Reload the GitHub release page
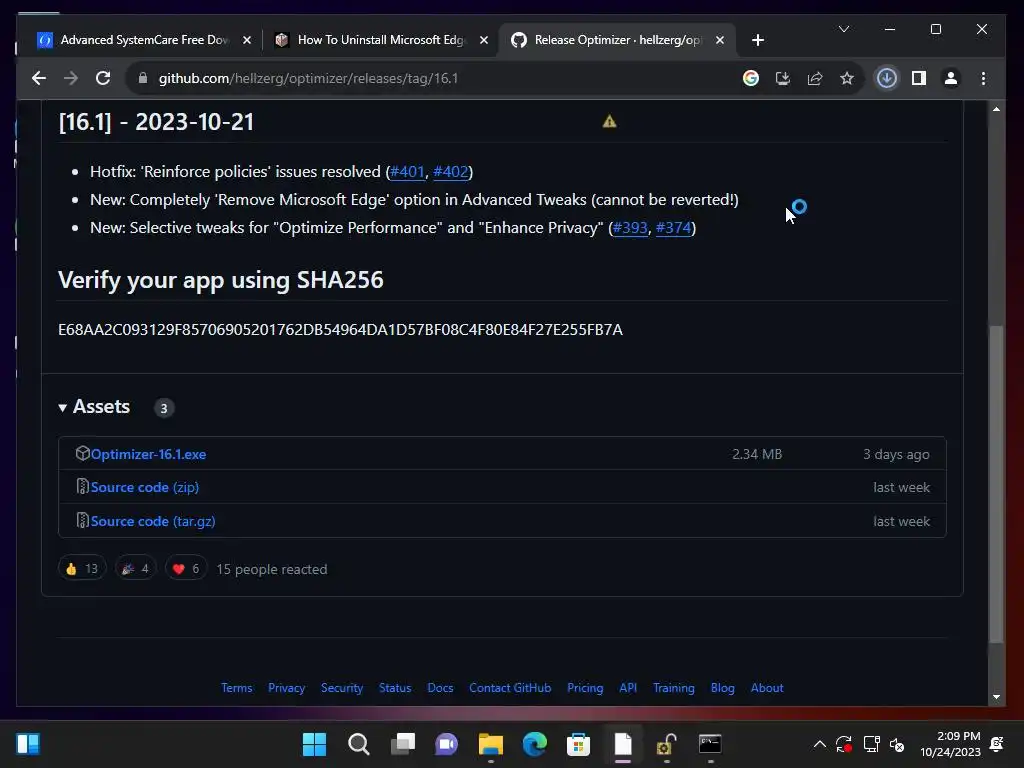The height and width of the screenshot is (768, 1024). pyautogui.click(x=103, y=78)
